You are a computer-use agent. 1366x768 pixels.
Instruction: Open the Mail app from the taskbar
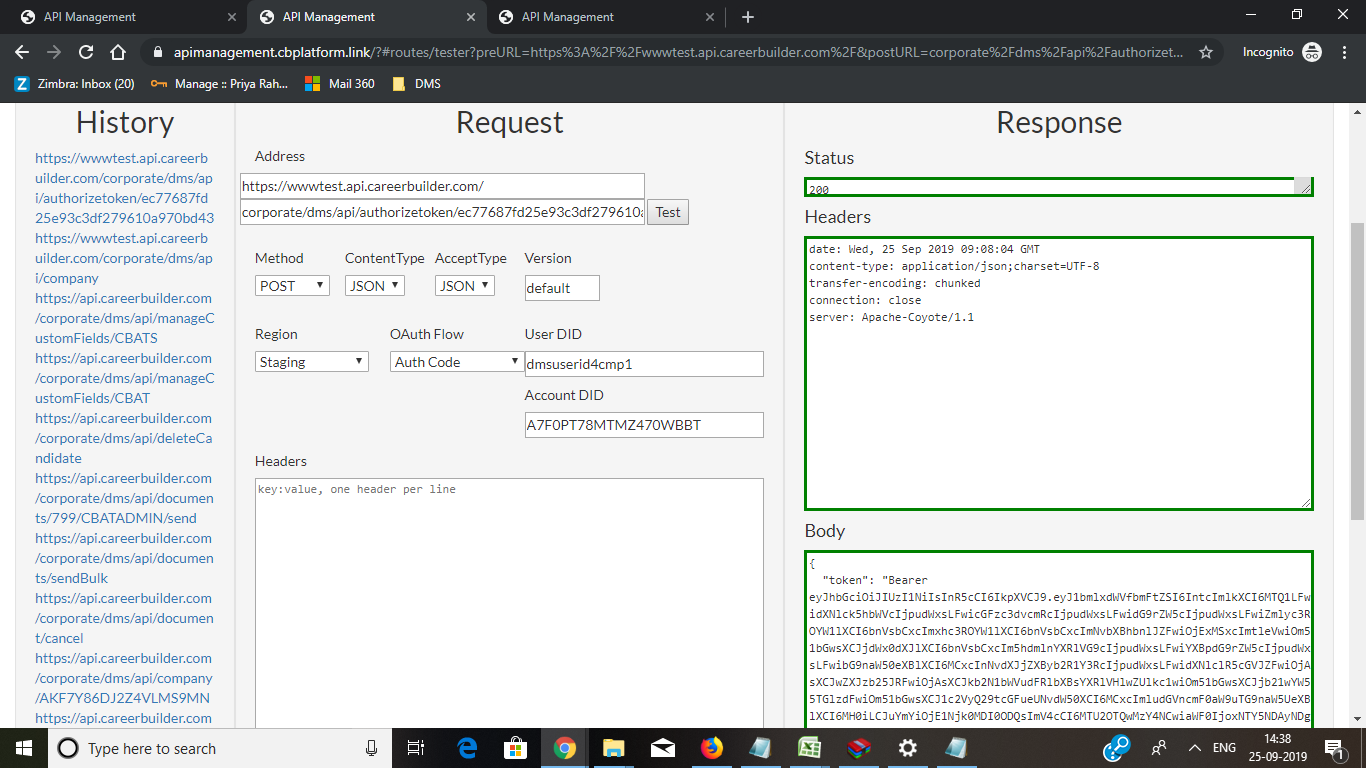tap(662, 748)
